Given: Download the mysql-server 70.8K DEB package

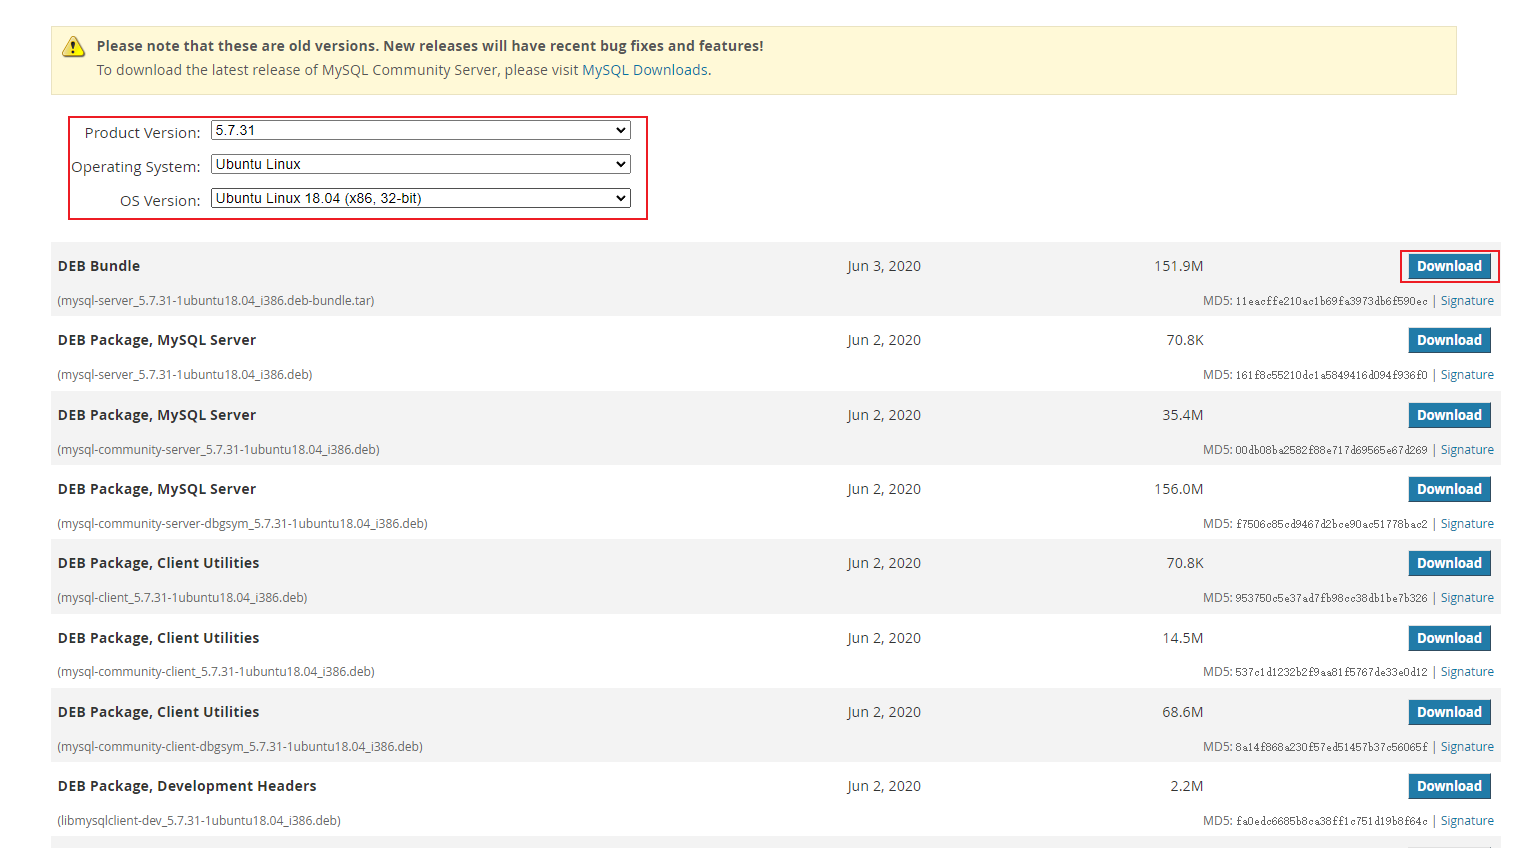Looking at the screenshot, I should click(x=1449, y=340).
